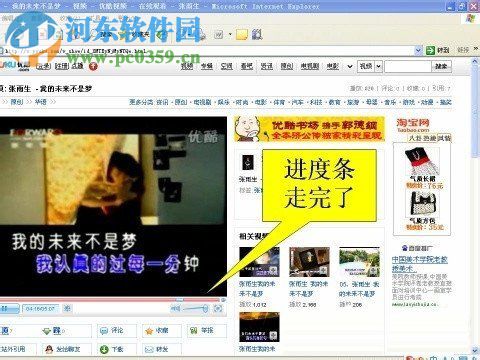Open first related video thumbnail with 1,012 plays
480x360 pixels.
click(x=259, y=262)
